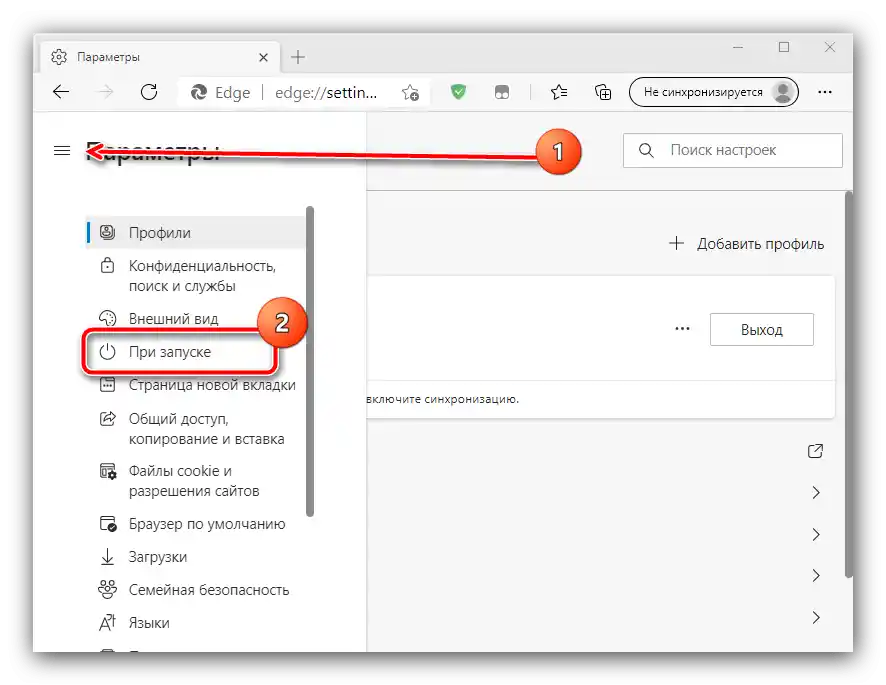Screen dimensions: 886x685
Task: Open the Edge ellipsis menu top right
Action: [825, 91]
